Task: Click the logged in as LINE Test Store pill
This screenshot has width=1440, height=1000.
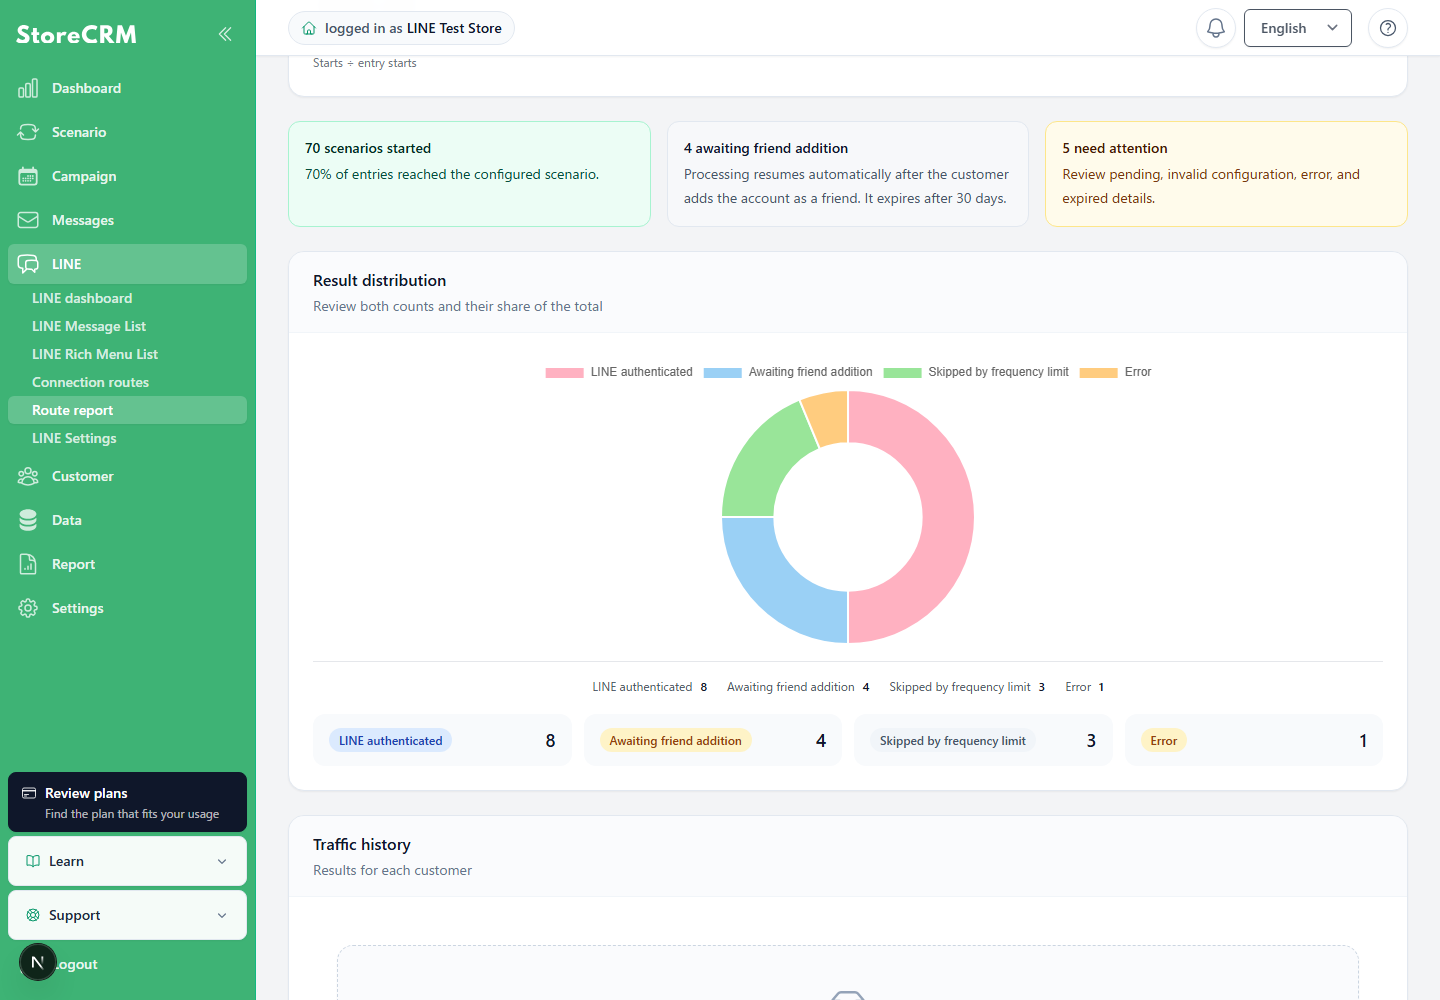Action: pyautogui.click(x=402, y=28)
